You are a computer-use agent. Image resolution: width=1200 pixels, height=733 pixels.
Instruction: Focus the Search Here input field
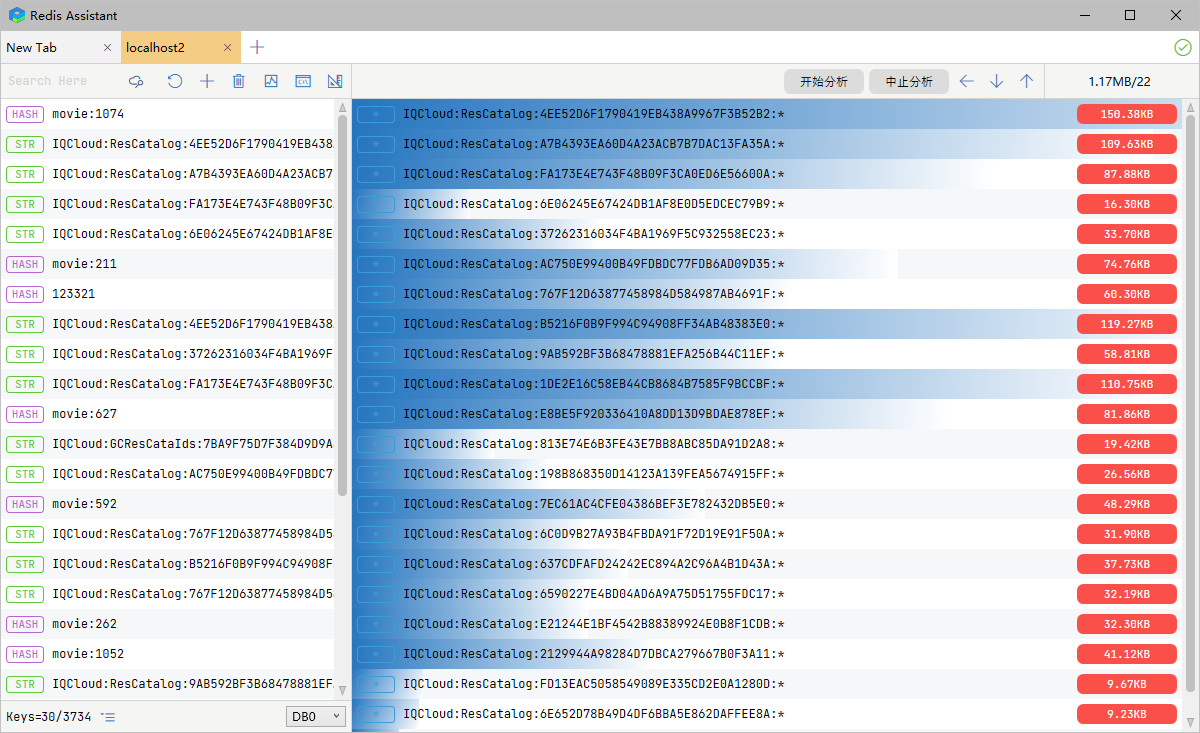[x=62, y=81]
